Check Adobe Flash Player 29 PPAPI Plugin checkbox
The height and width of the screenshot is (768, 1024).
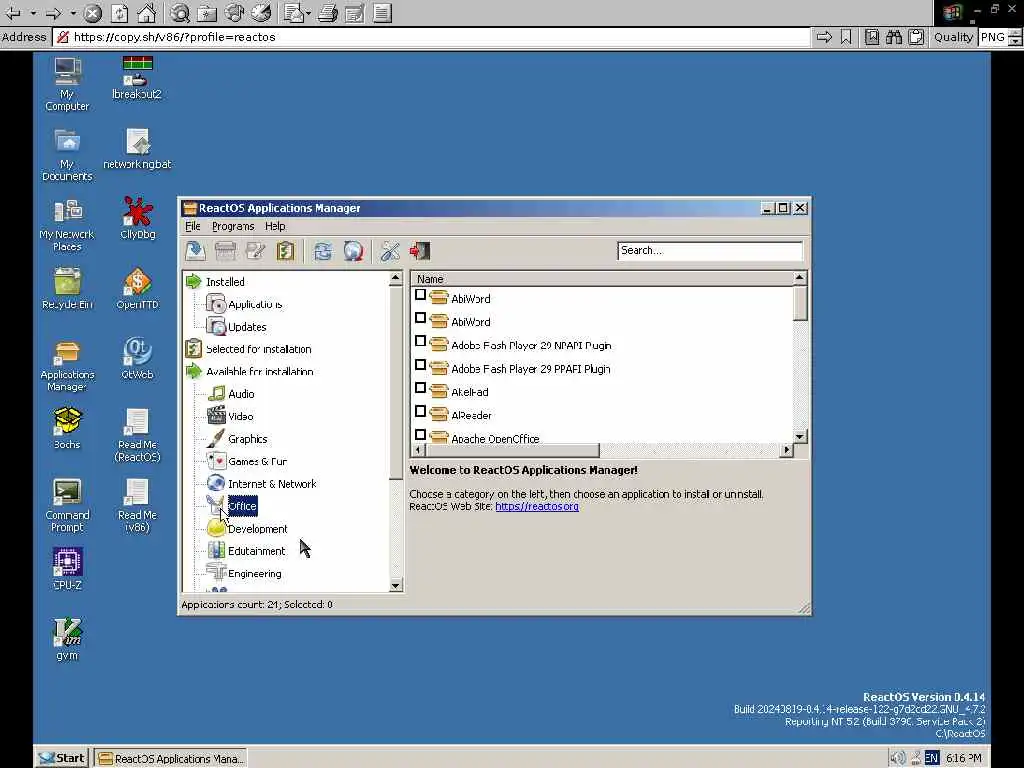(x=421, y=365)
